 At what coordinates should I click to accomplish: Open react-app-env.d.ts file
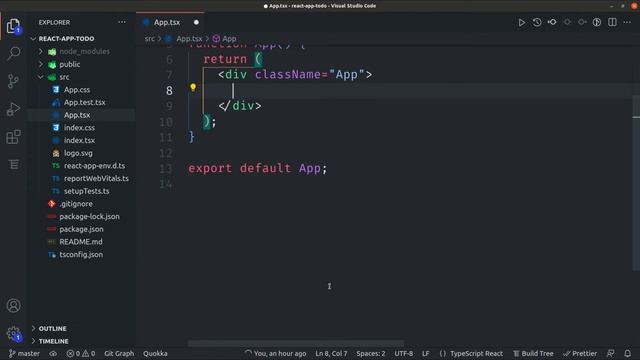click(94, 166)
